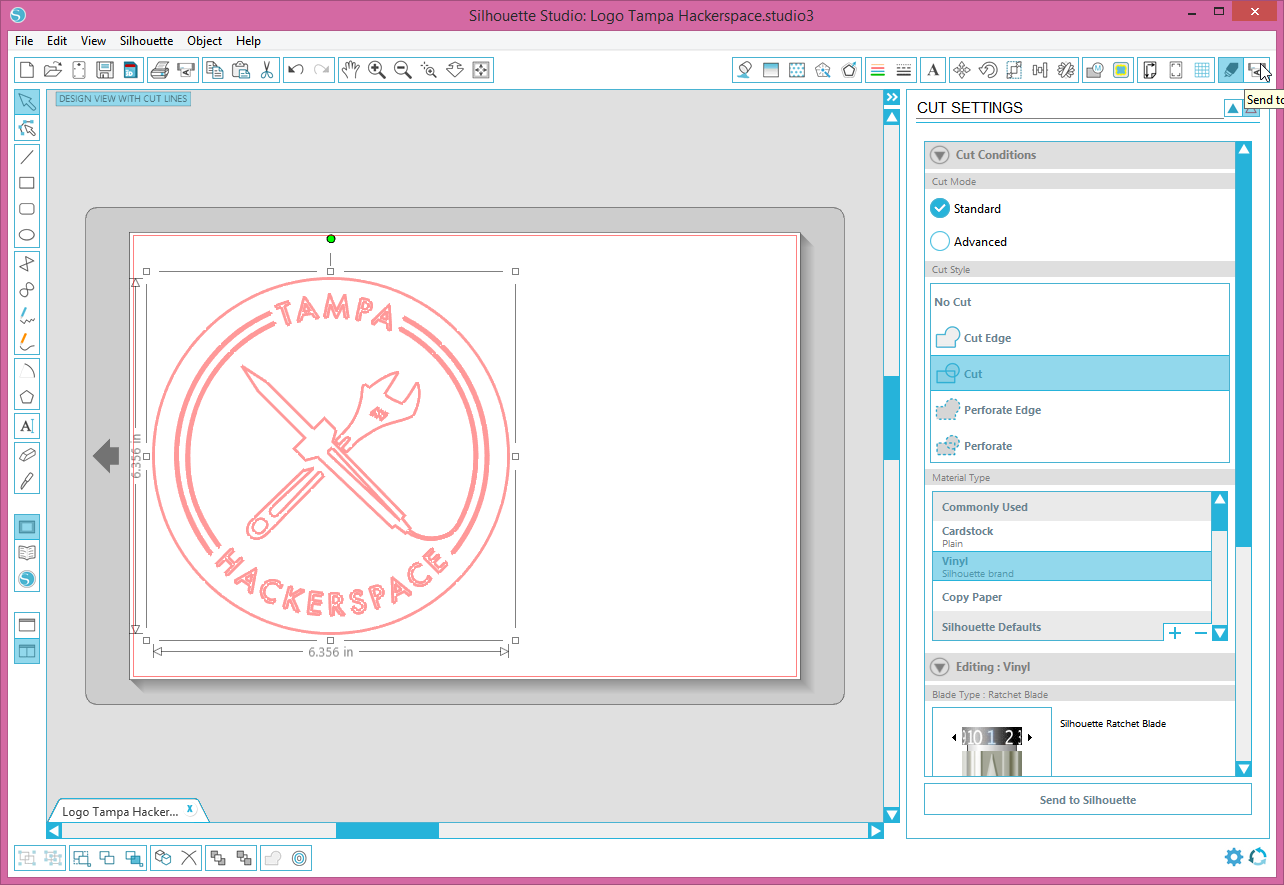Viewport: 1284px width, 885px height.
Task: Open the Help menu
Action: click(x=248, y=41)
